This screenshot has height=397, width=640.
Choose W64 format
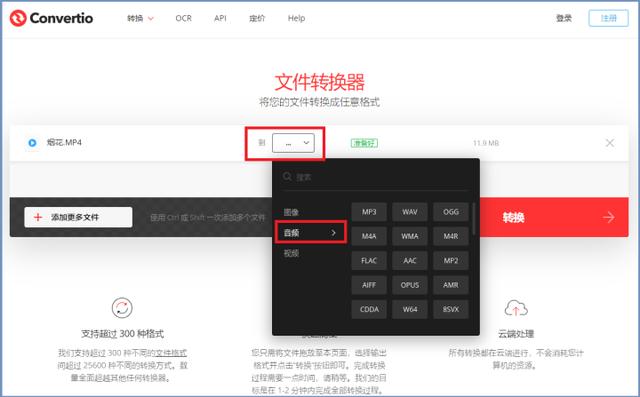click(x=410, y=309)
